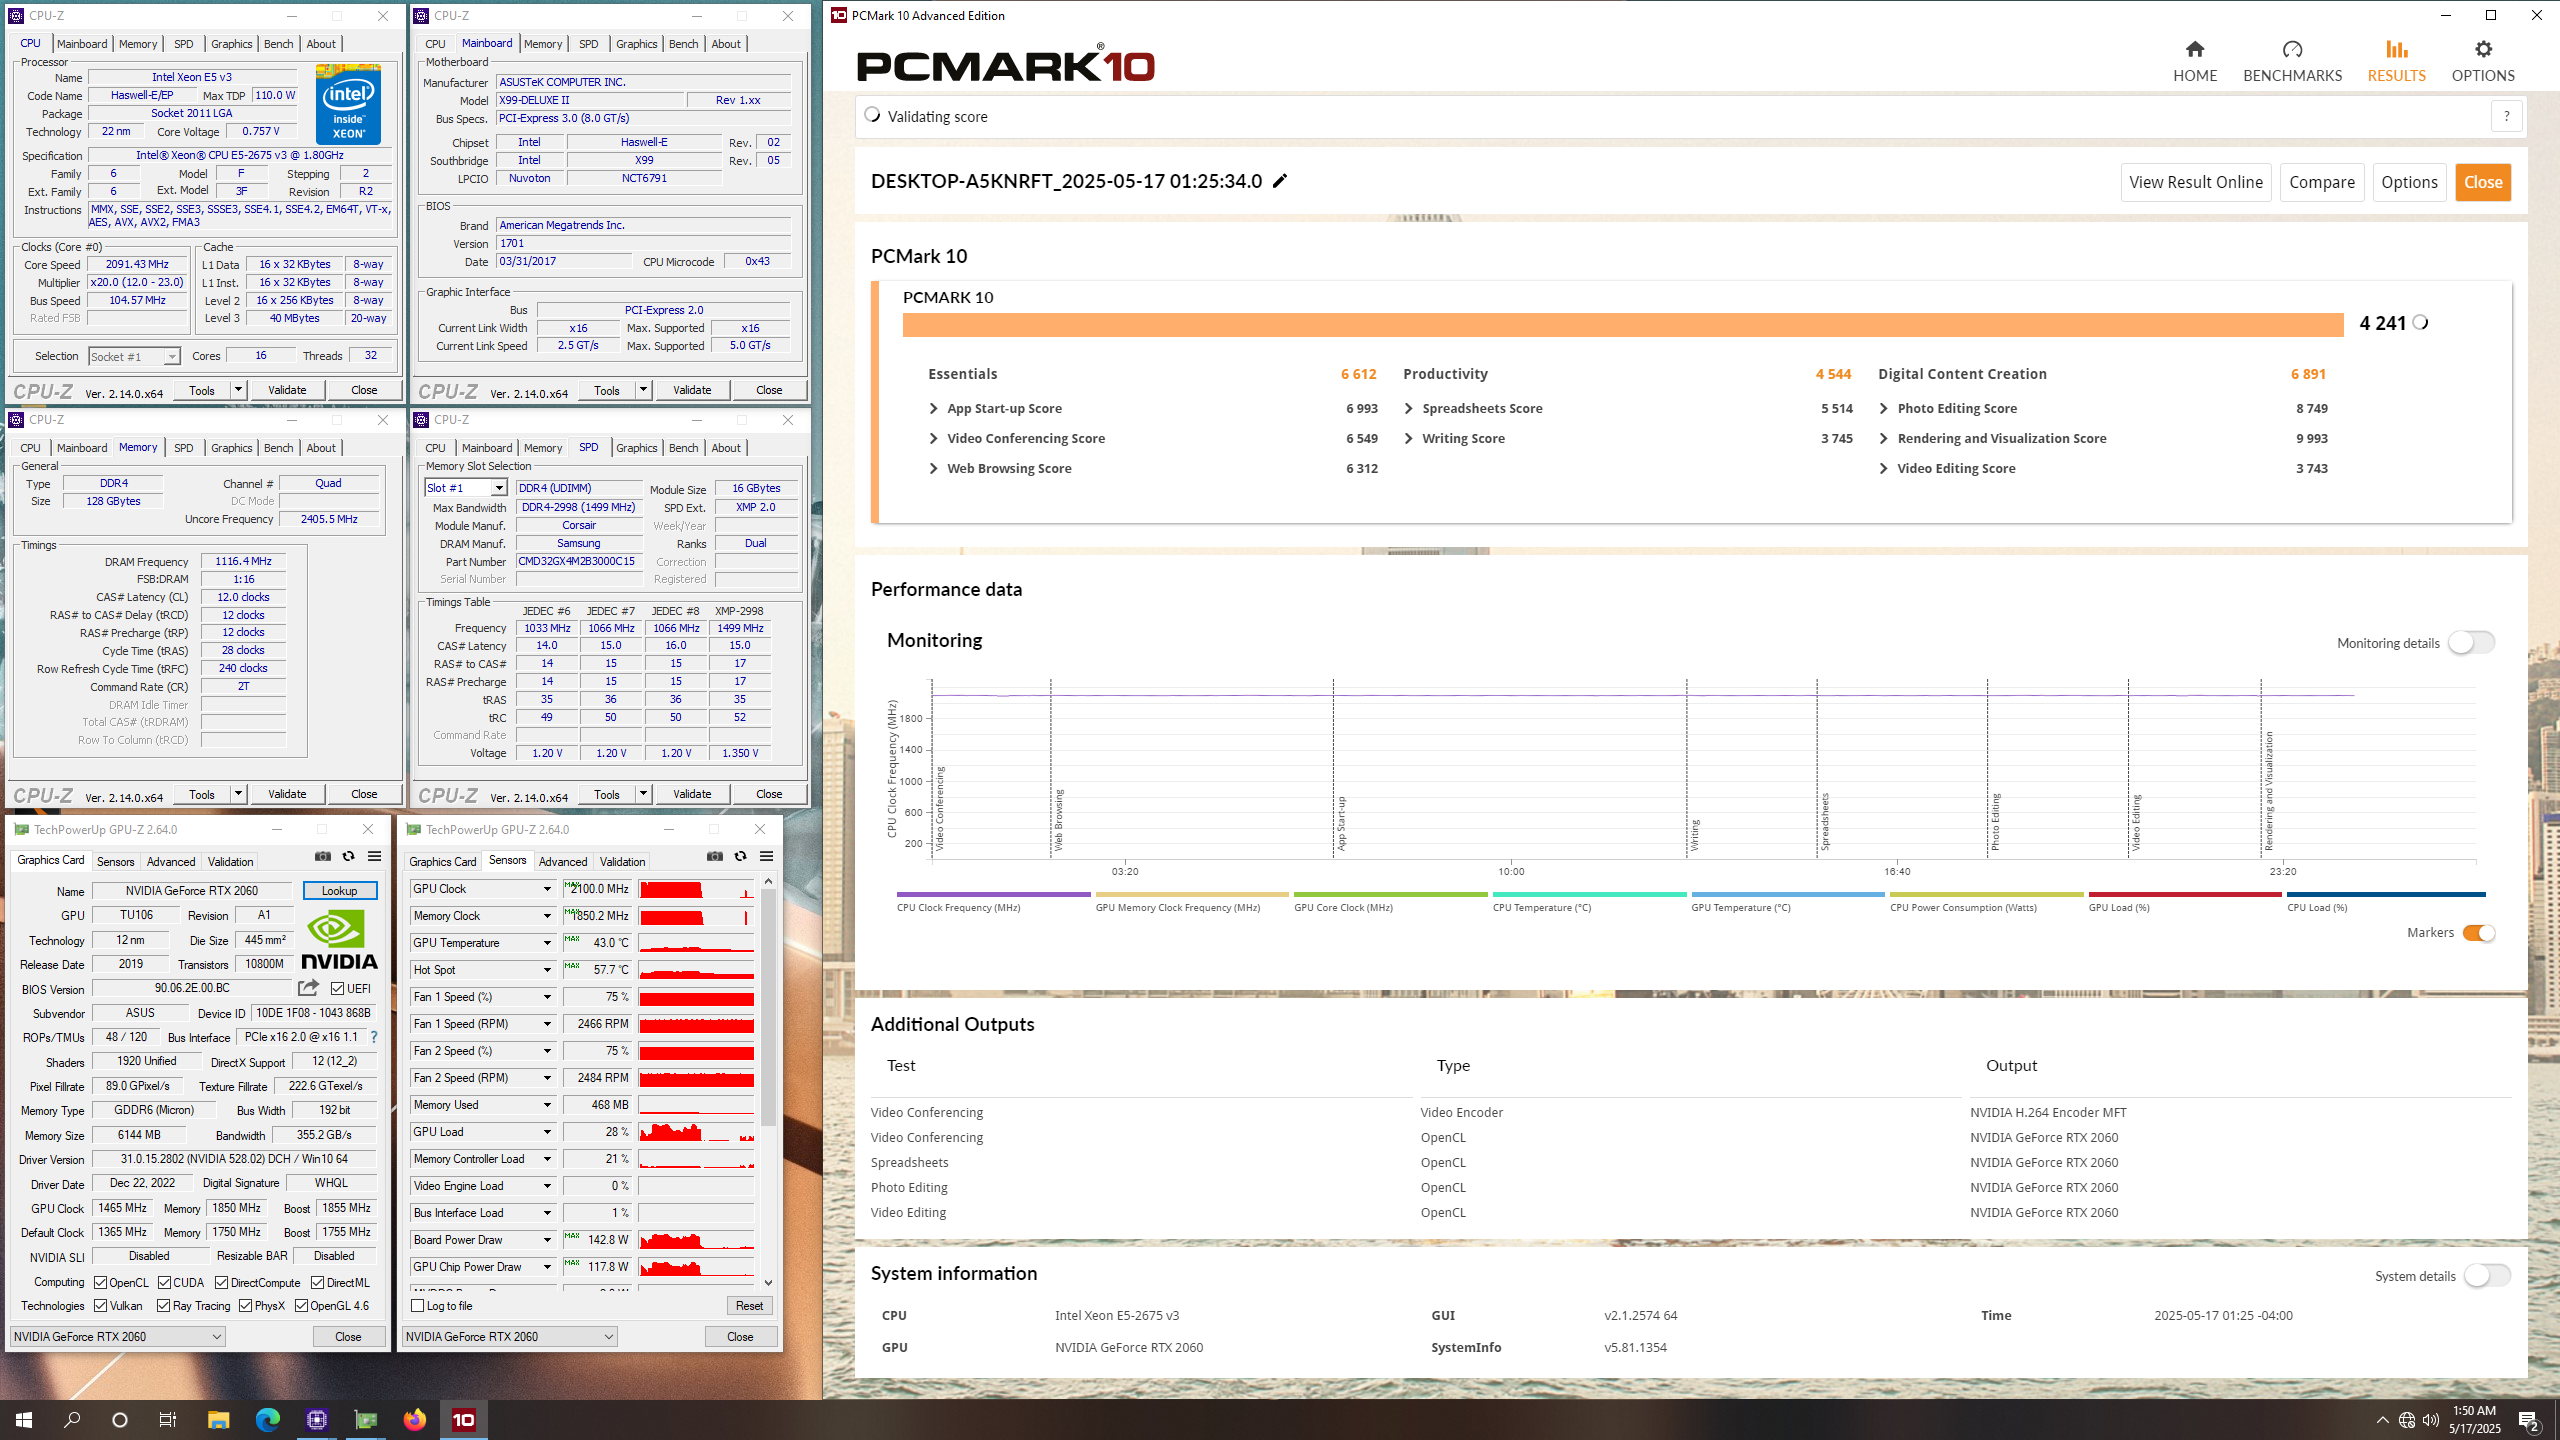Image resolution: width=2560 pixels, height=1440 pixels.
Task: Open taskbar Search magnifier
Action: point(72,1419)
